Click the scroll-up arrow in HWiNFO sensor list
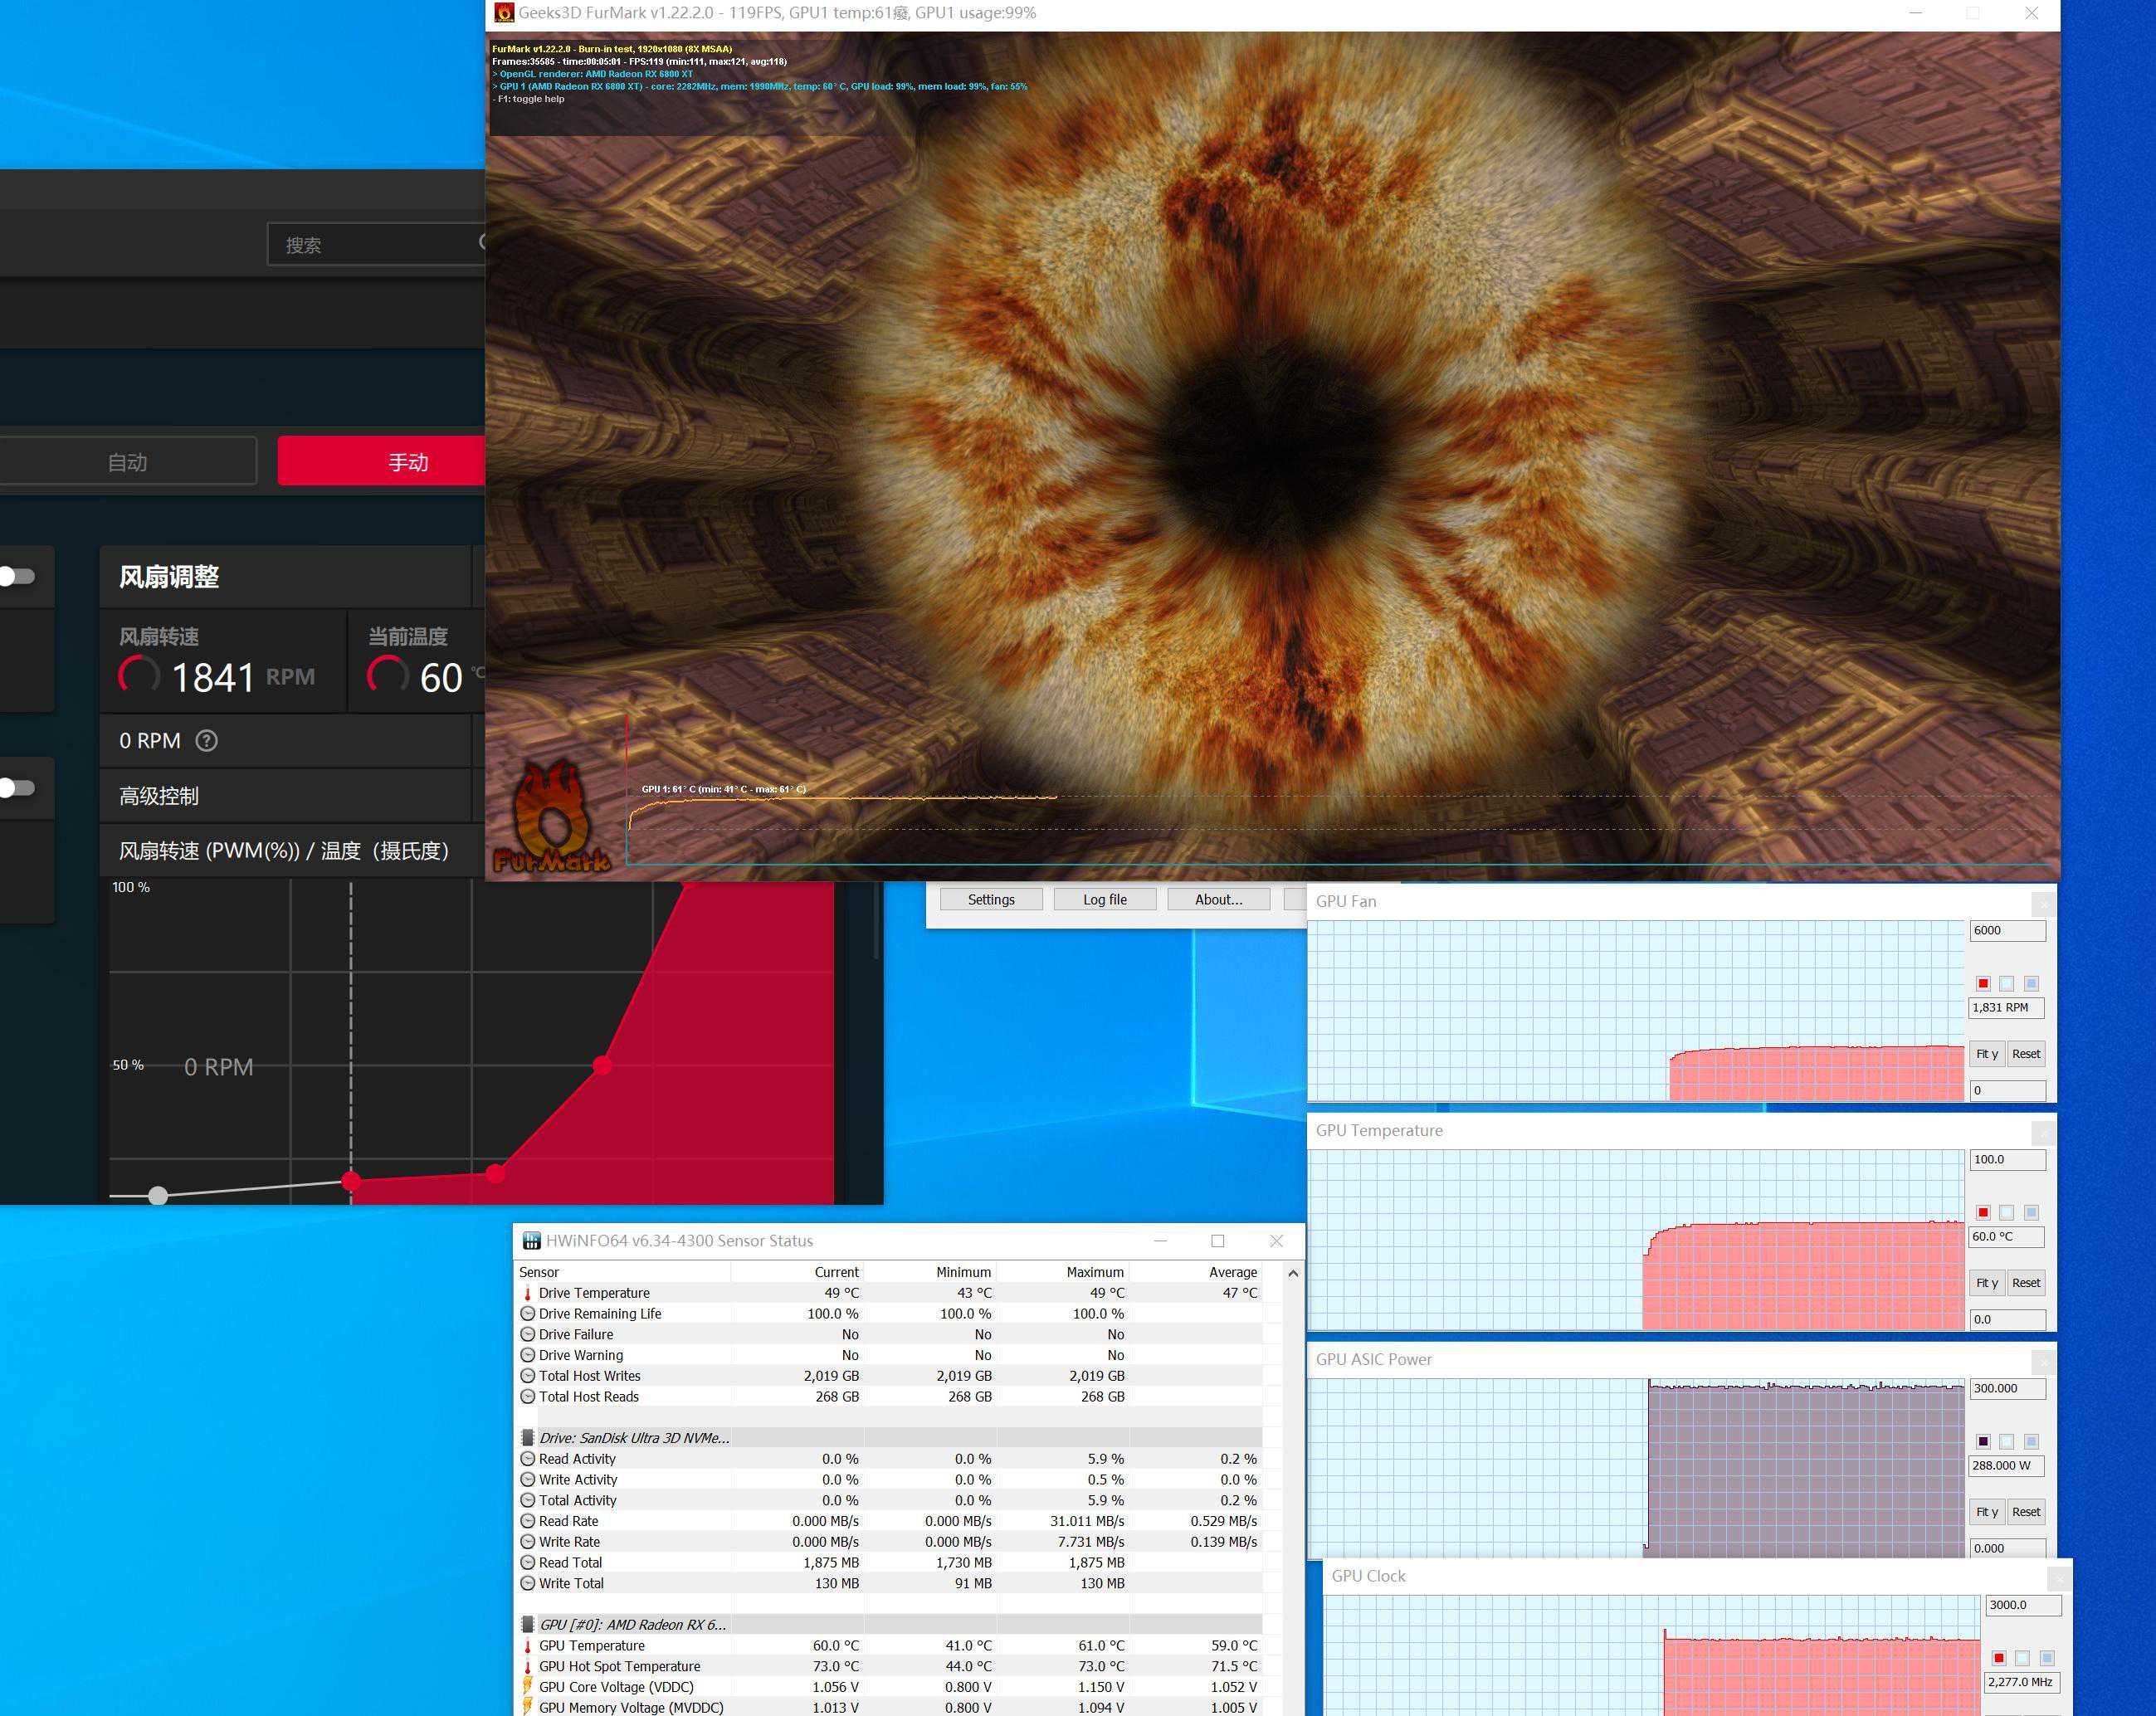The height and width of the screenshot is (1716, 2156). (x=1293, y=1273)
